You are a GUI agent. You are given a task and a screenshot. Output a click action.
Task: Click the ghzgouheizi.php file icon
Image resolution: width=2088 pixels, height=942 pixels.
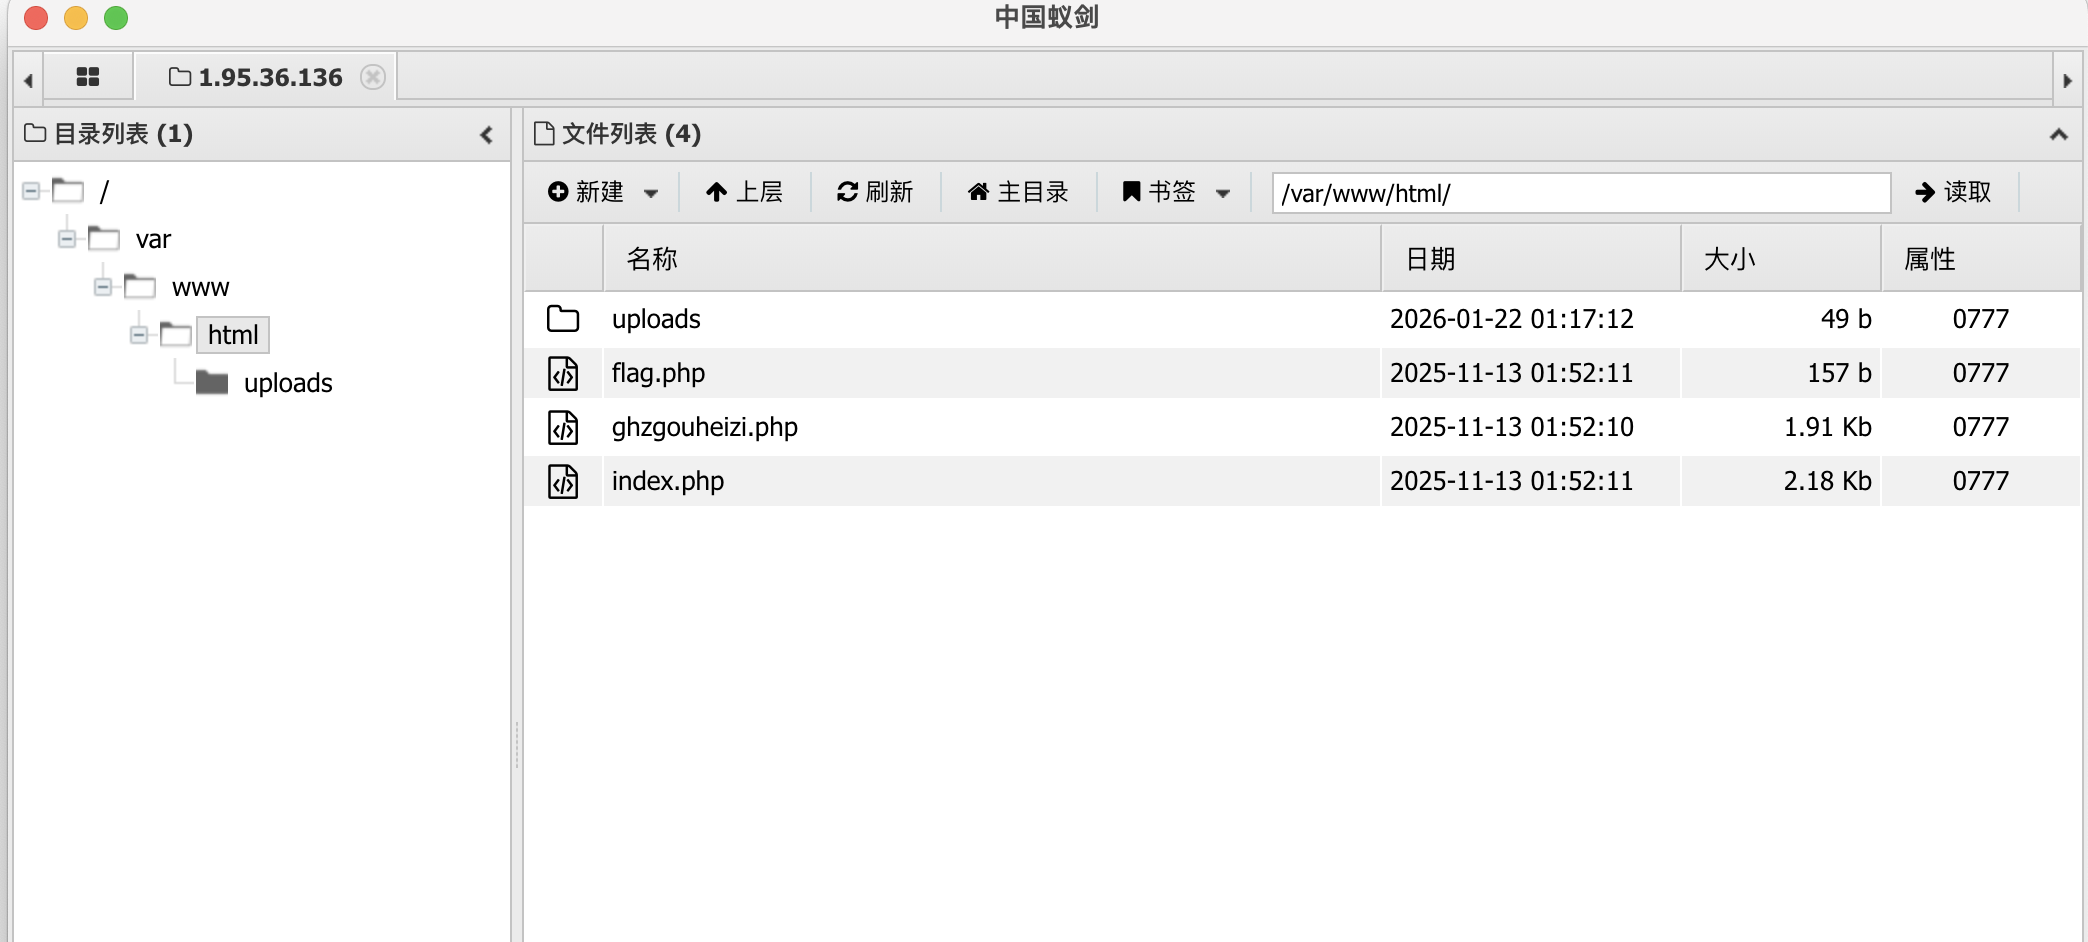pyautogui.click(x=563, y=427)
